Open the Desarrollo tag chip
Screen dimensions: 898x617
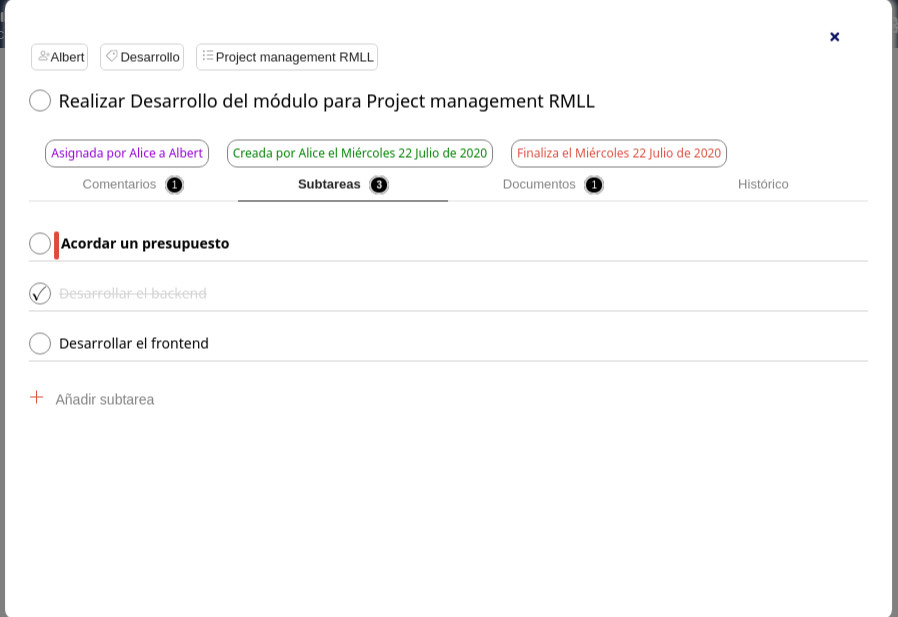(142, 57)
